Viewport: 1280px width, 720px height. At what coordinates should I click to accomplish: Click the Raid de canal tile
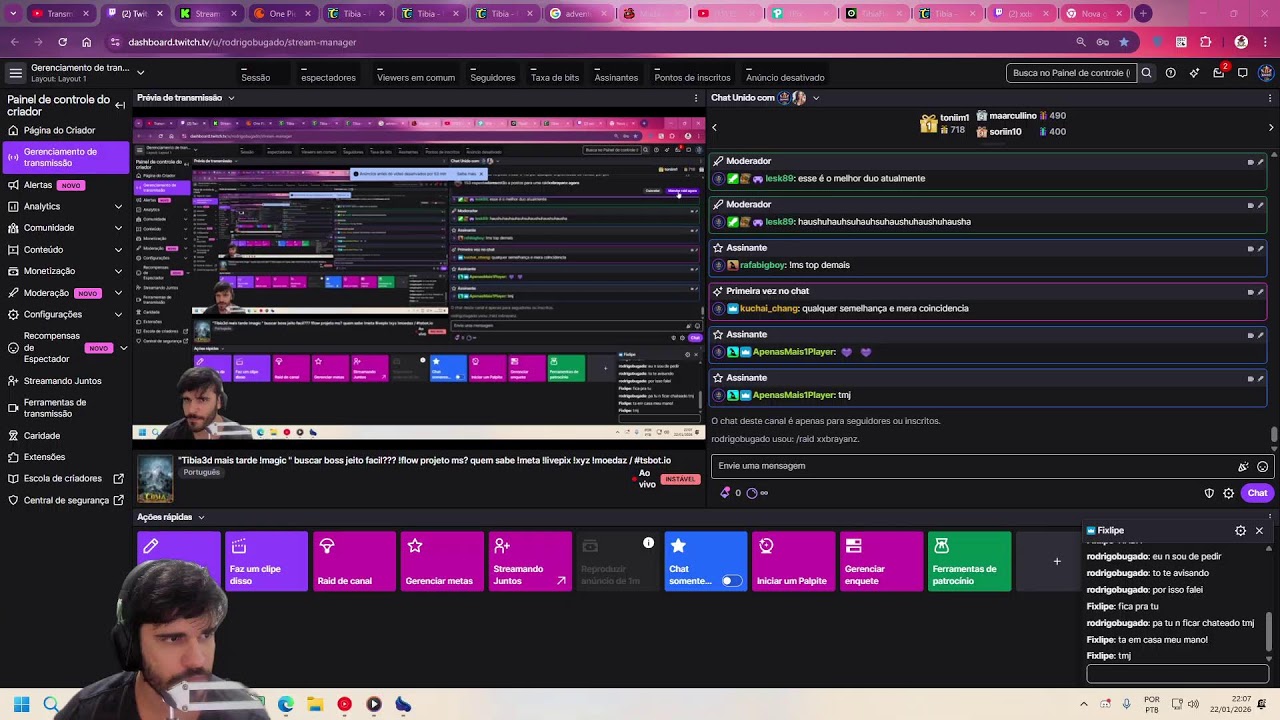(x=355, y=561)
